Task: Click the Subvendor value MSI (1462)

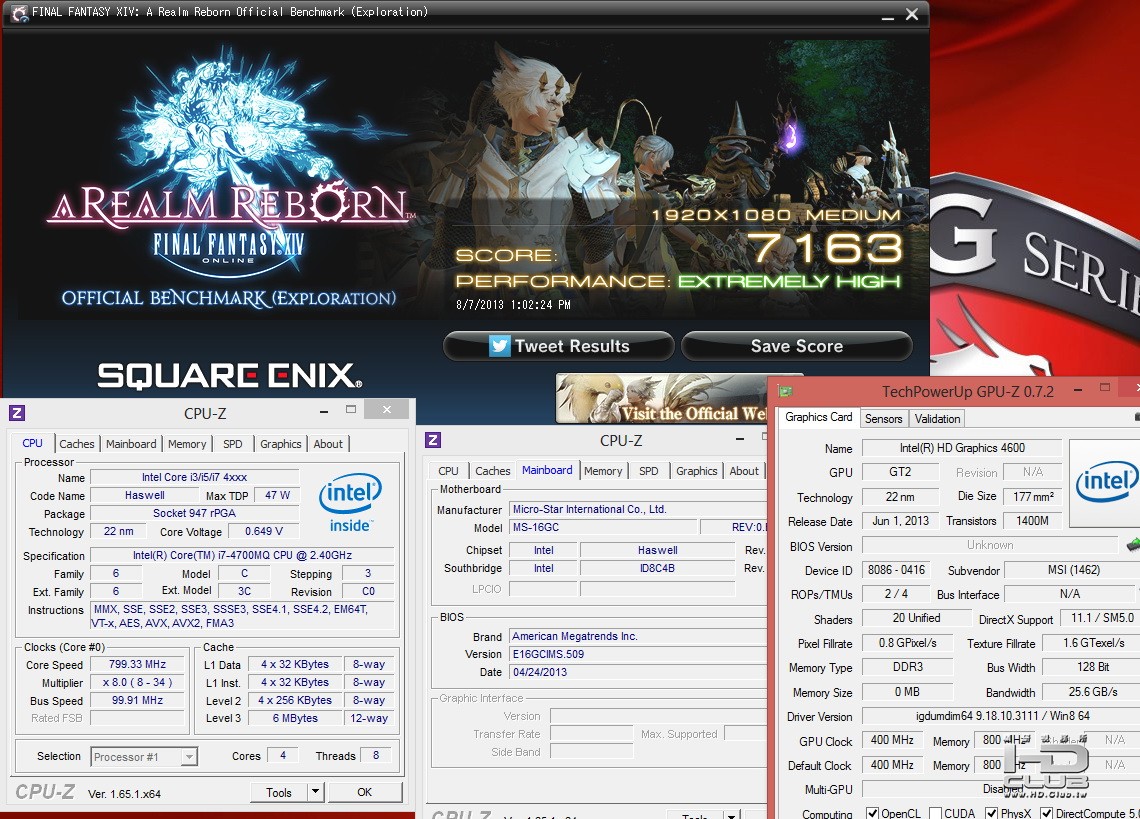Action: [x=1074, y=570]
